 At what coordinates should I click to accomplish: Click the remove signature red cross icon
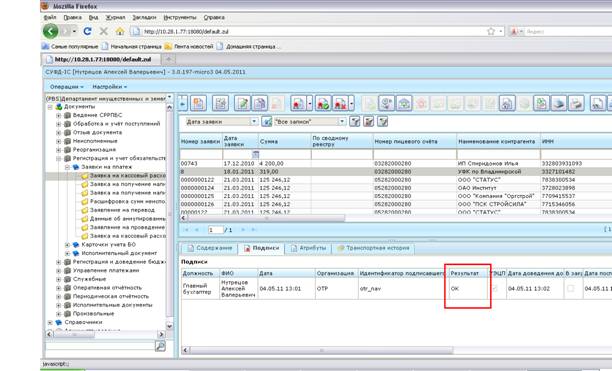[x=340, y=103]
